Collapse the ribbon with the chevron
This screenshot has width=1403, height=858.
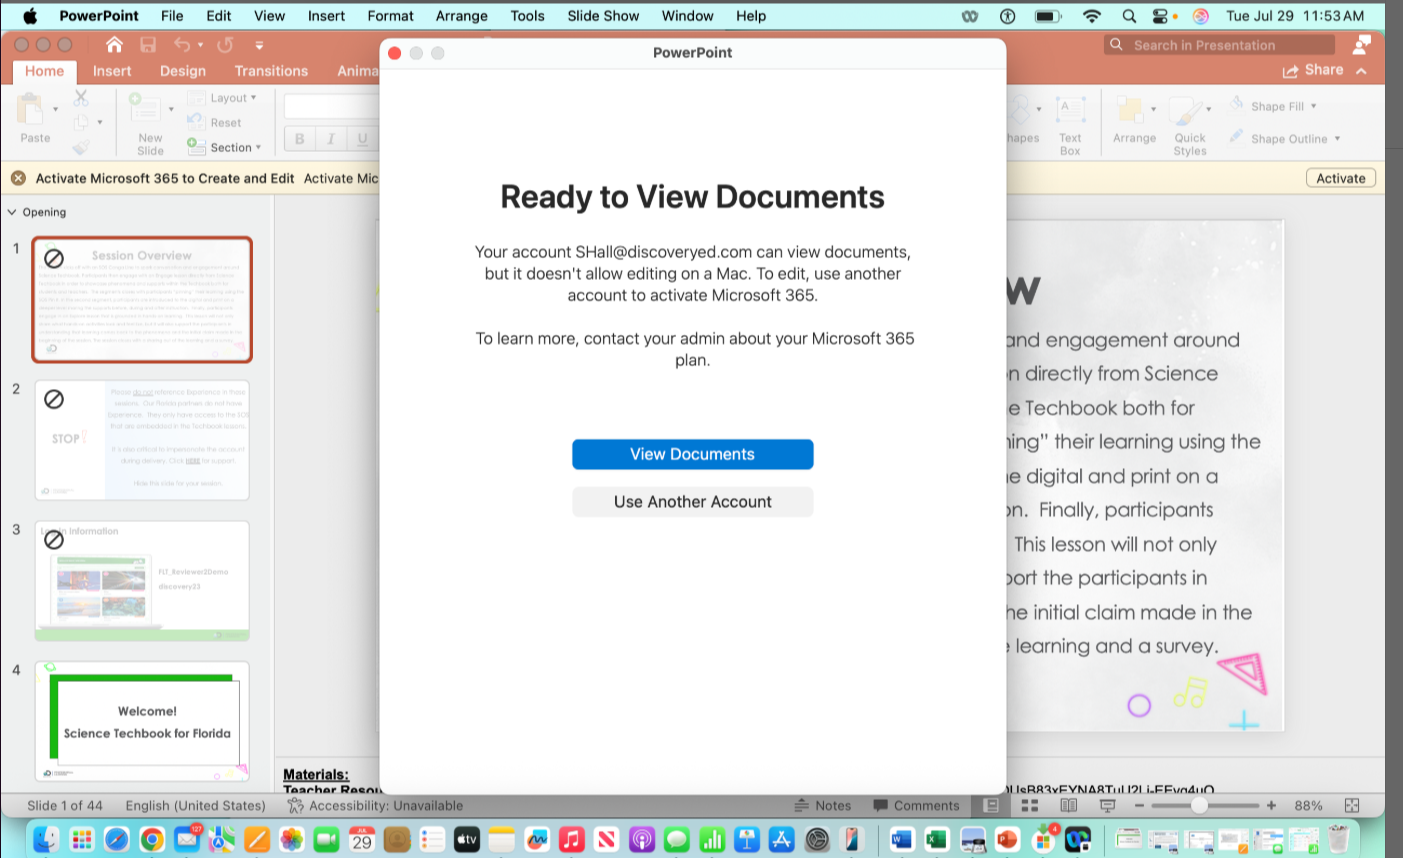(1361, 71)
